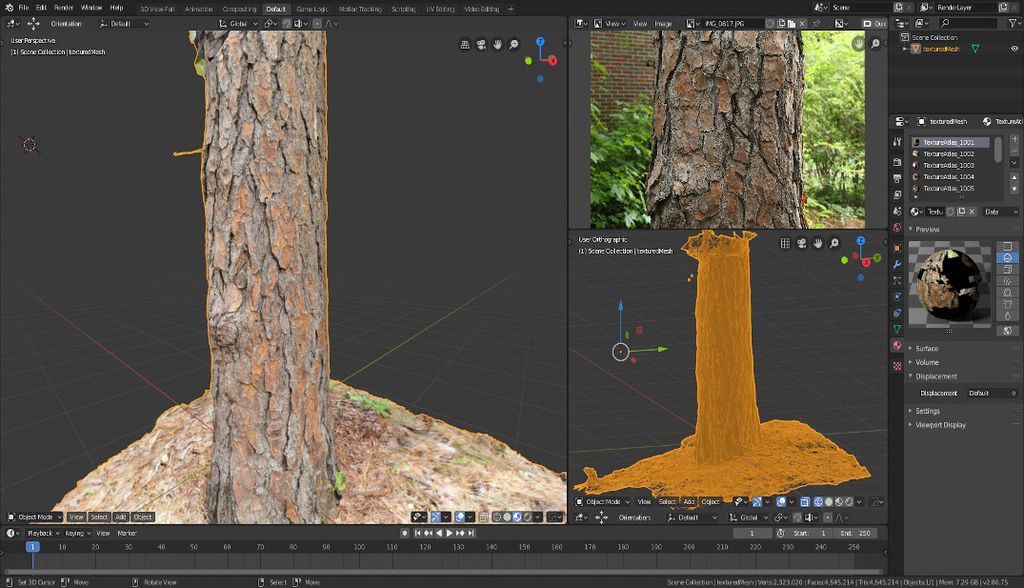Click the plus button to add a texture slot

(1013, 139)
